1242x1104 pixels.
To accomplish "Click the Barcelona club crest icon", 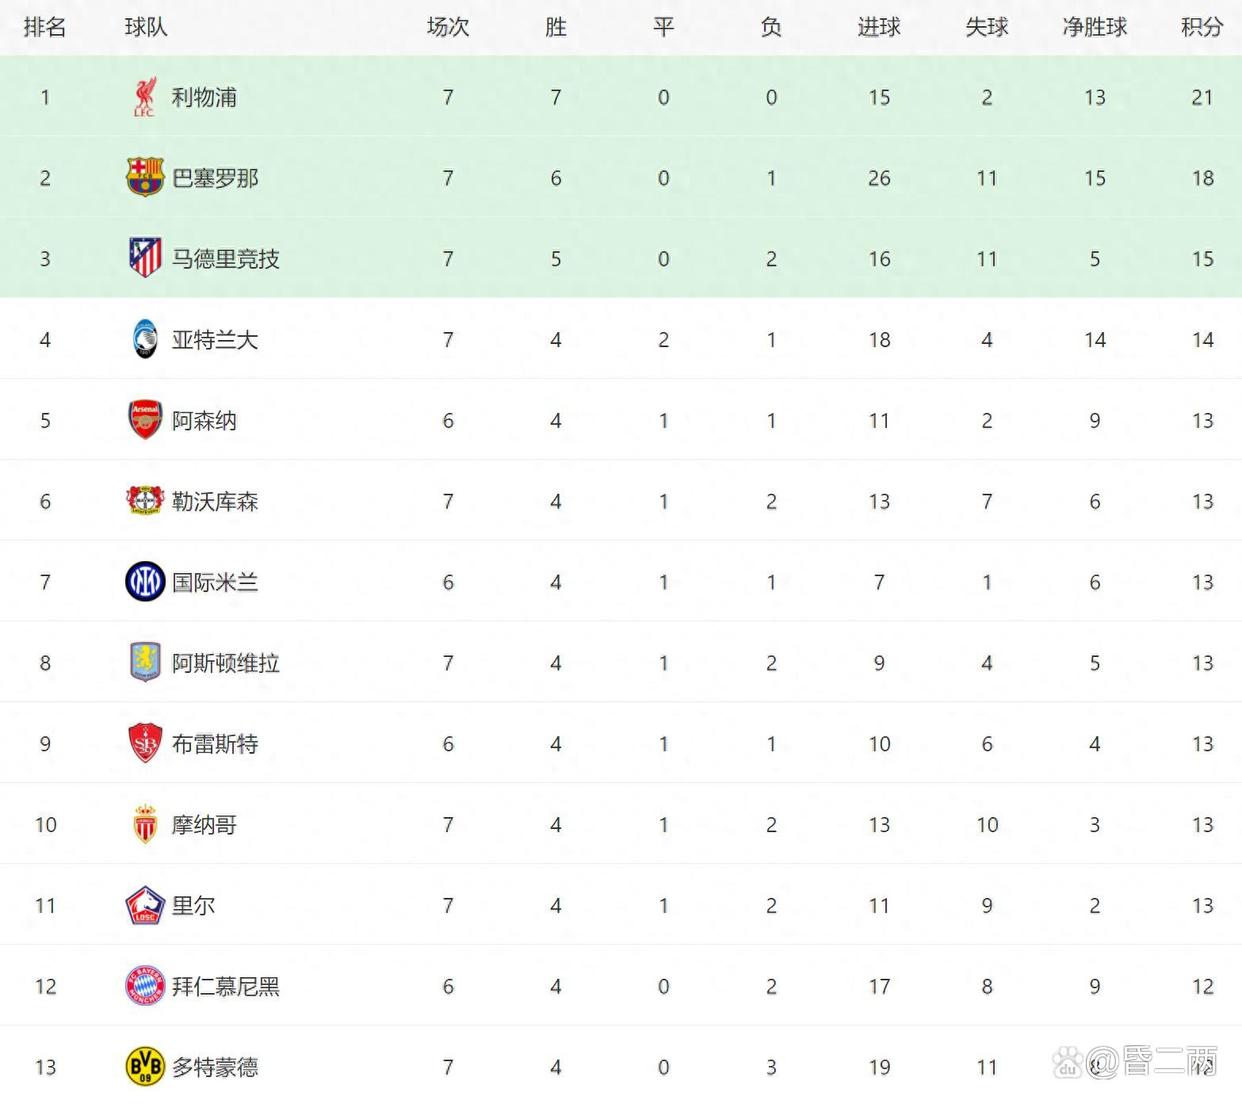I will coord(145,177).
